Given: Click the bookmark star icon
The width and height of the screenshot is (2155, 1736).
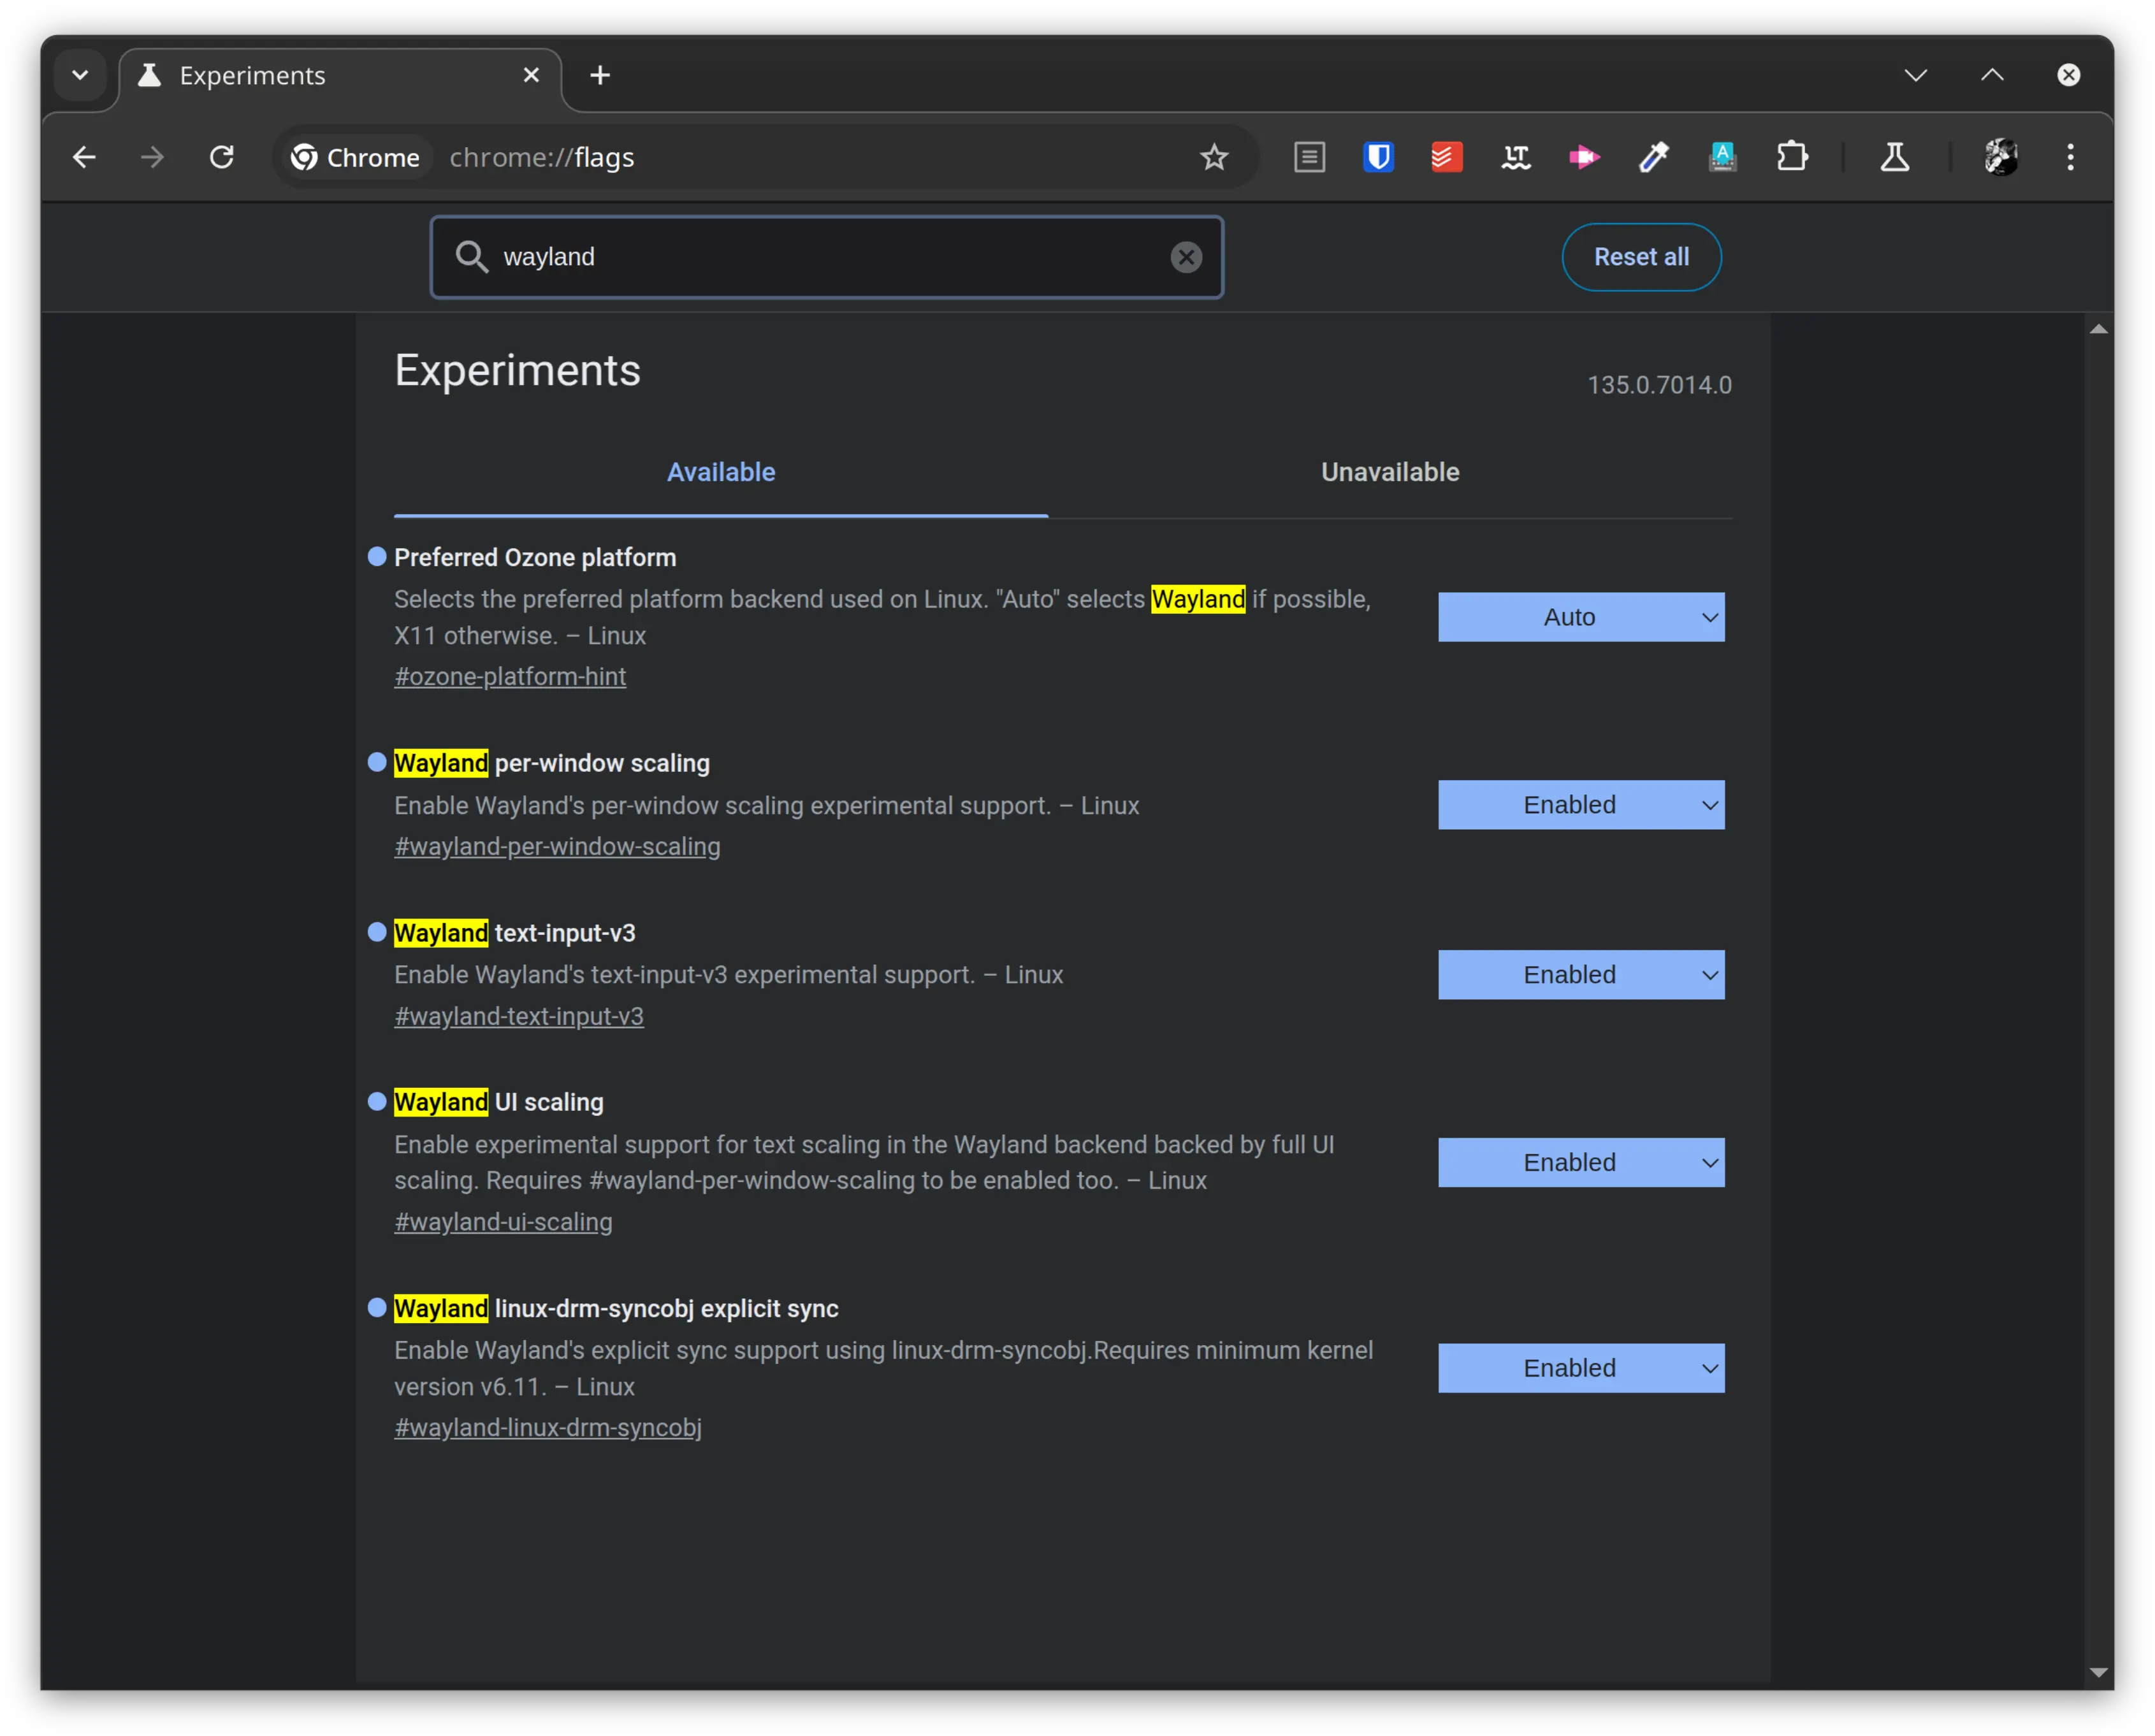Looking at the screenshot, I should [1214, 157].
